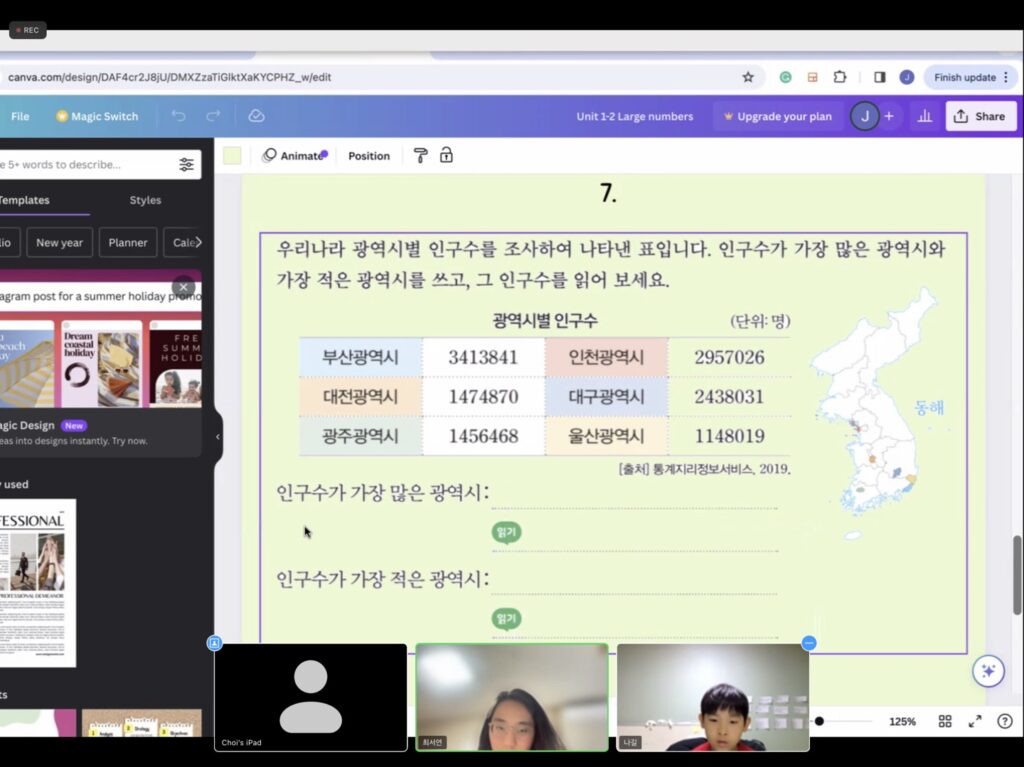Open the Position panel

(x=369, y=155)
